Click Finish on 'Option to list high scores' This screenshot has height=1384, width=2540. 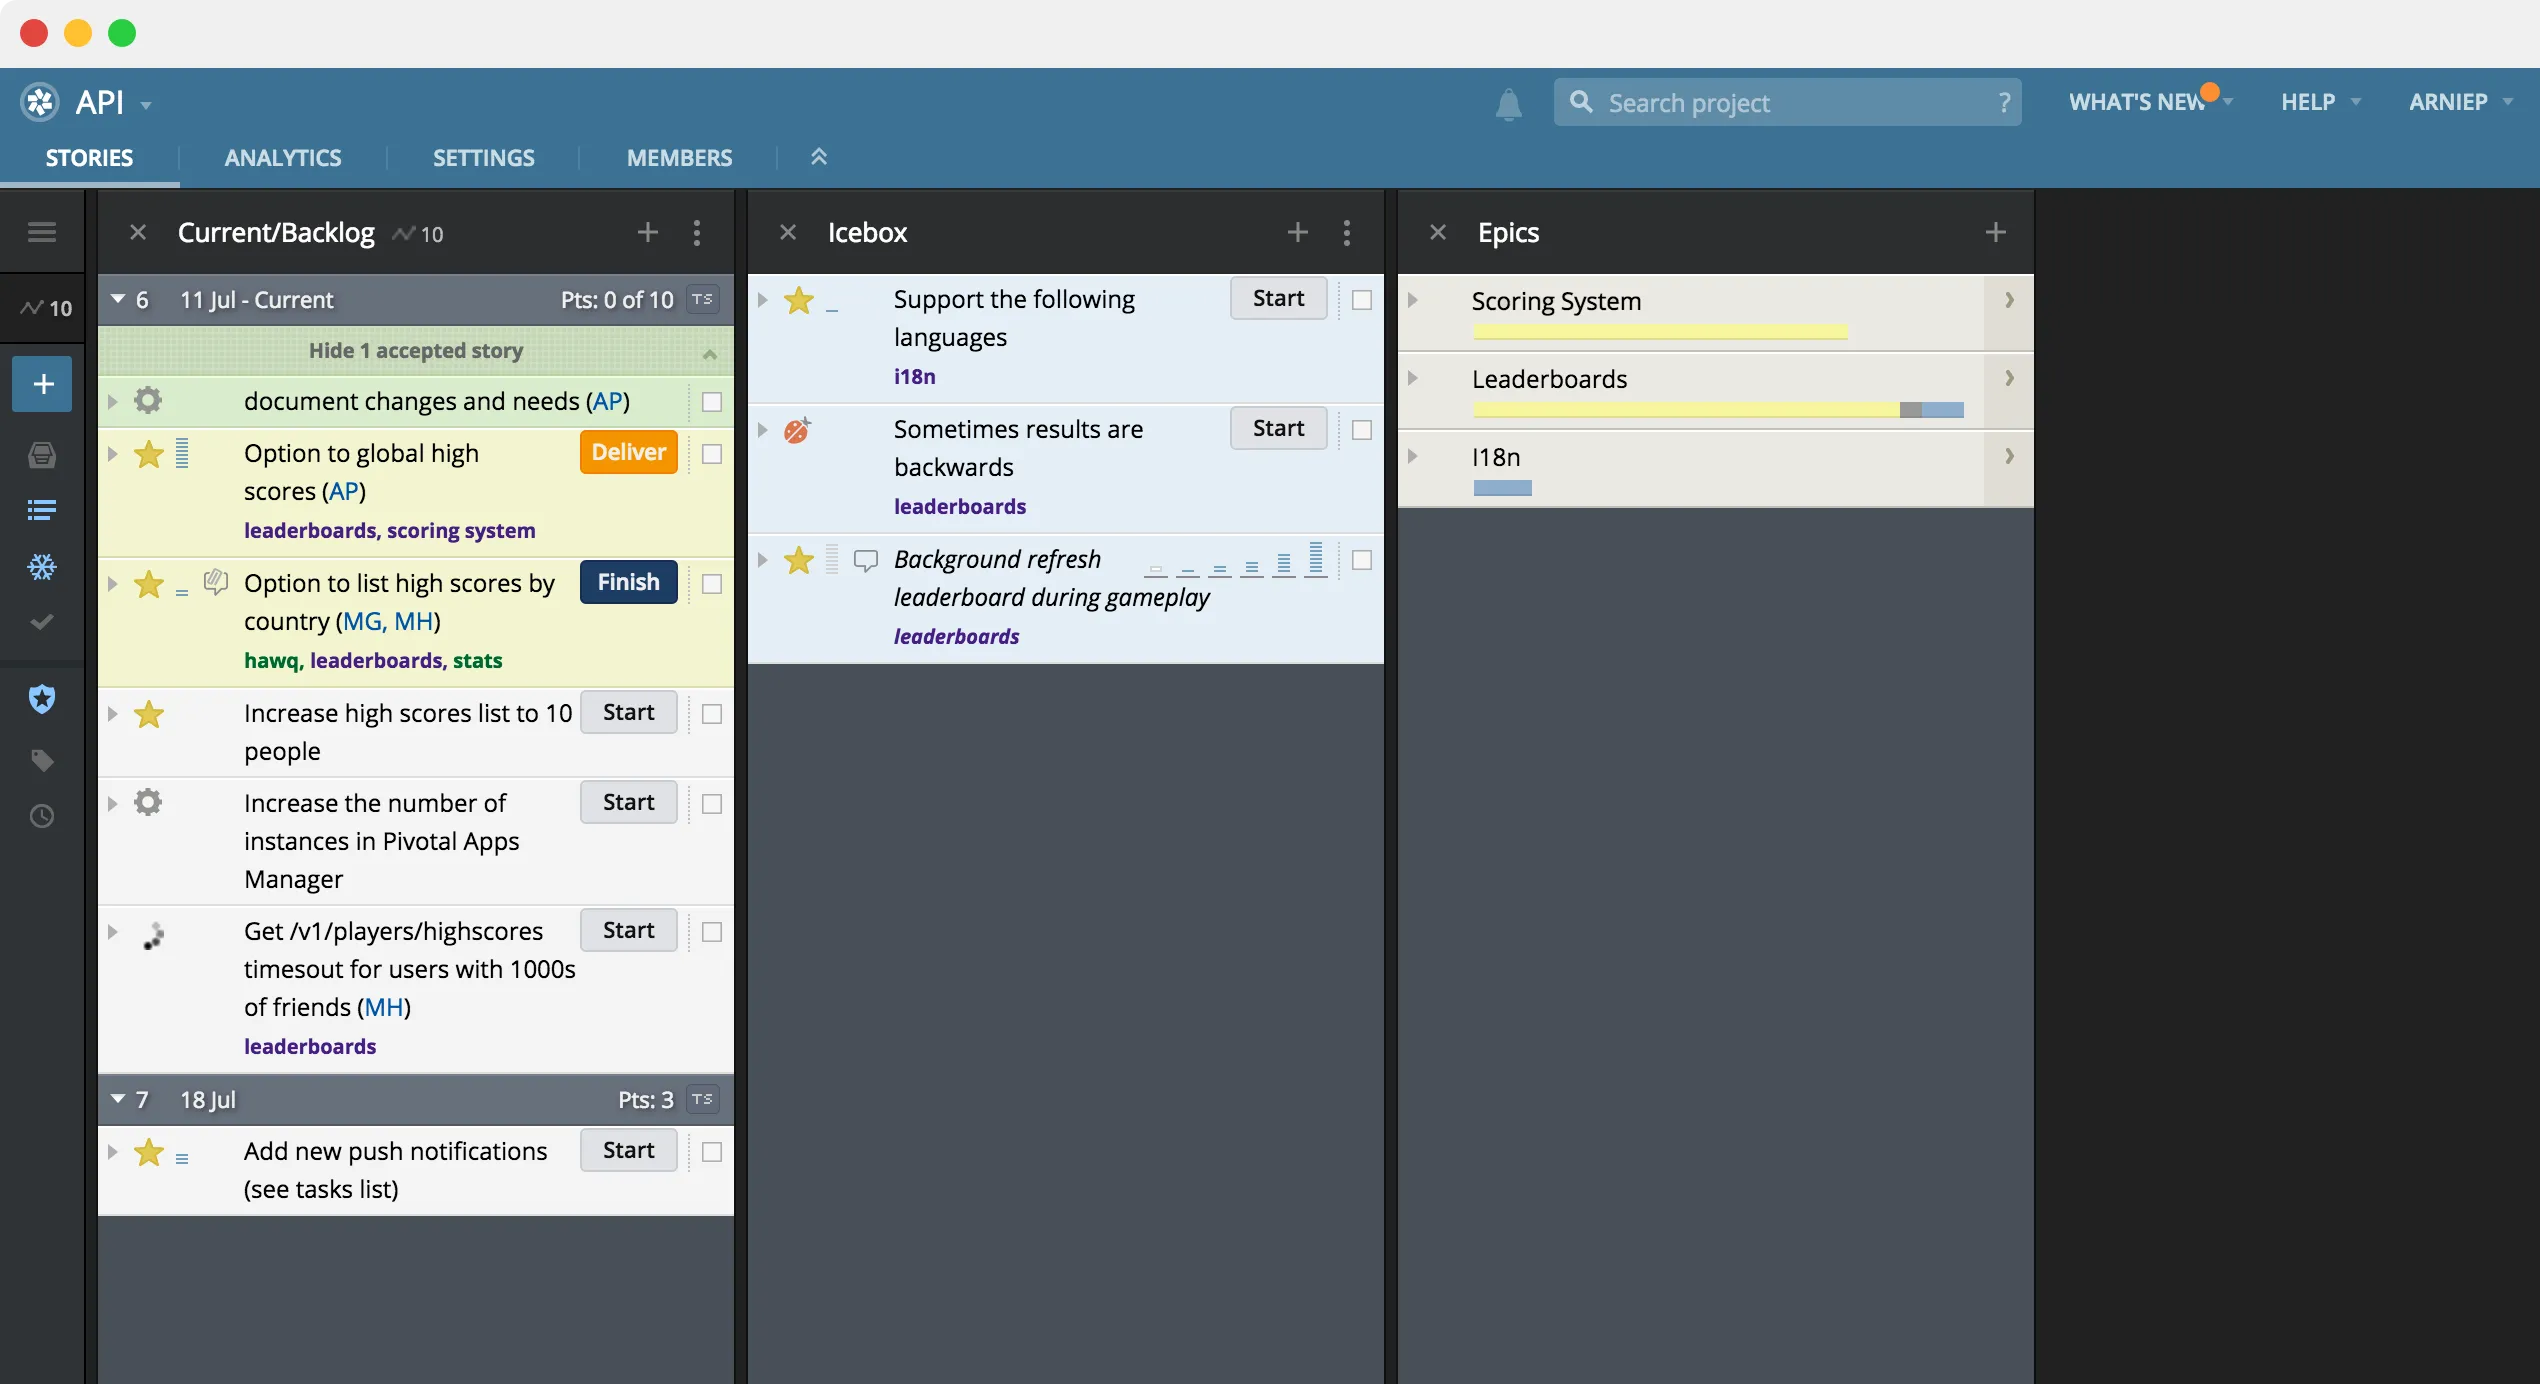pyautogui.click(x=627, y=581)
